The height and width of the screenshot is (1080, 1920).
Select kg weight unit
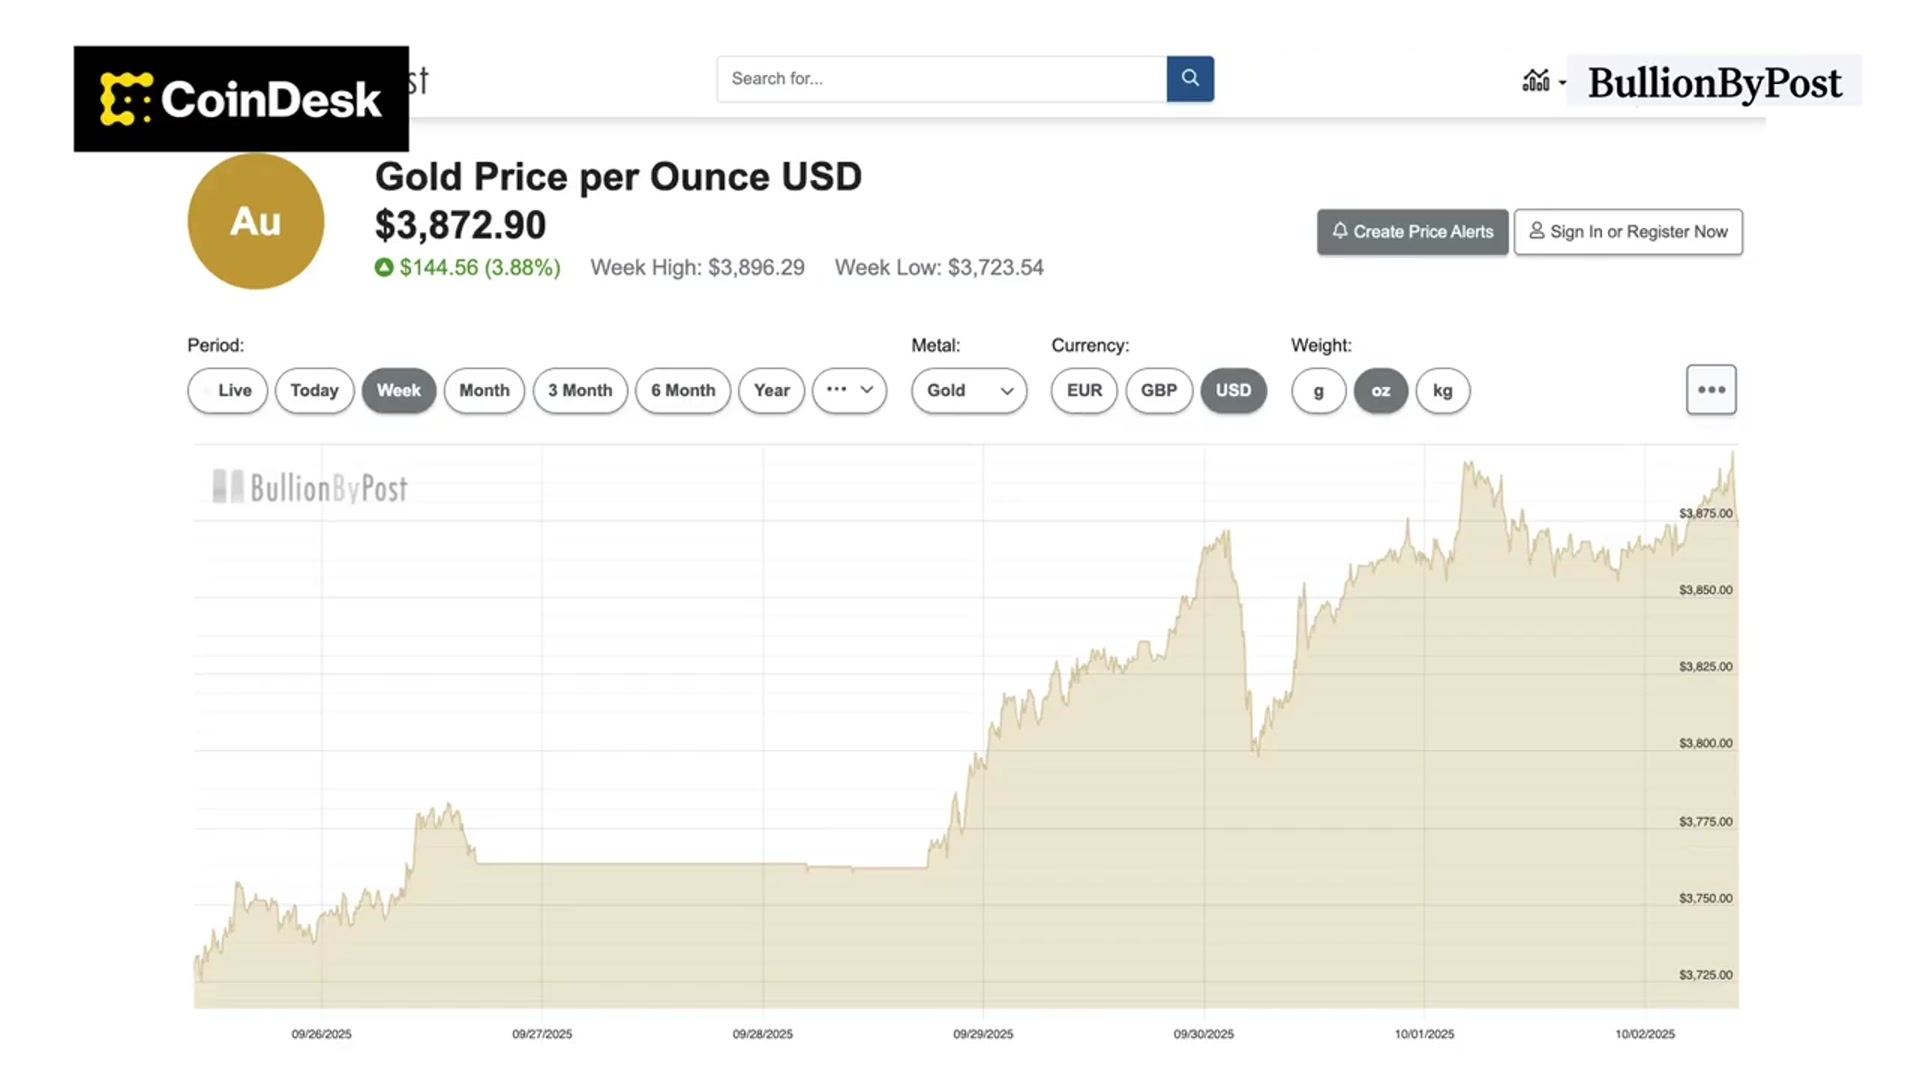(x=1442, y=390)
